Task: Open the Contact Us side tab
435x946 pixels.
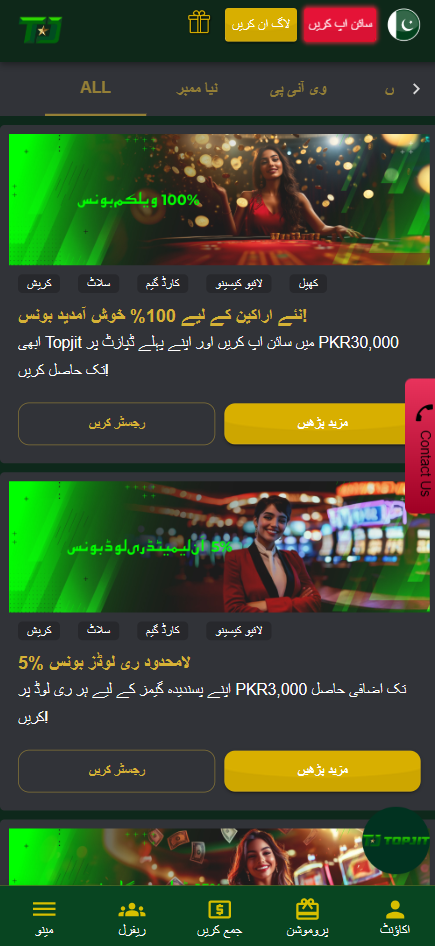Action: tap(421, 446)
